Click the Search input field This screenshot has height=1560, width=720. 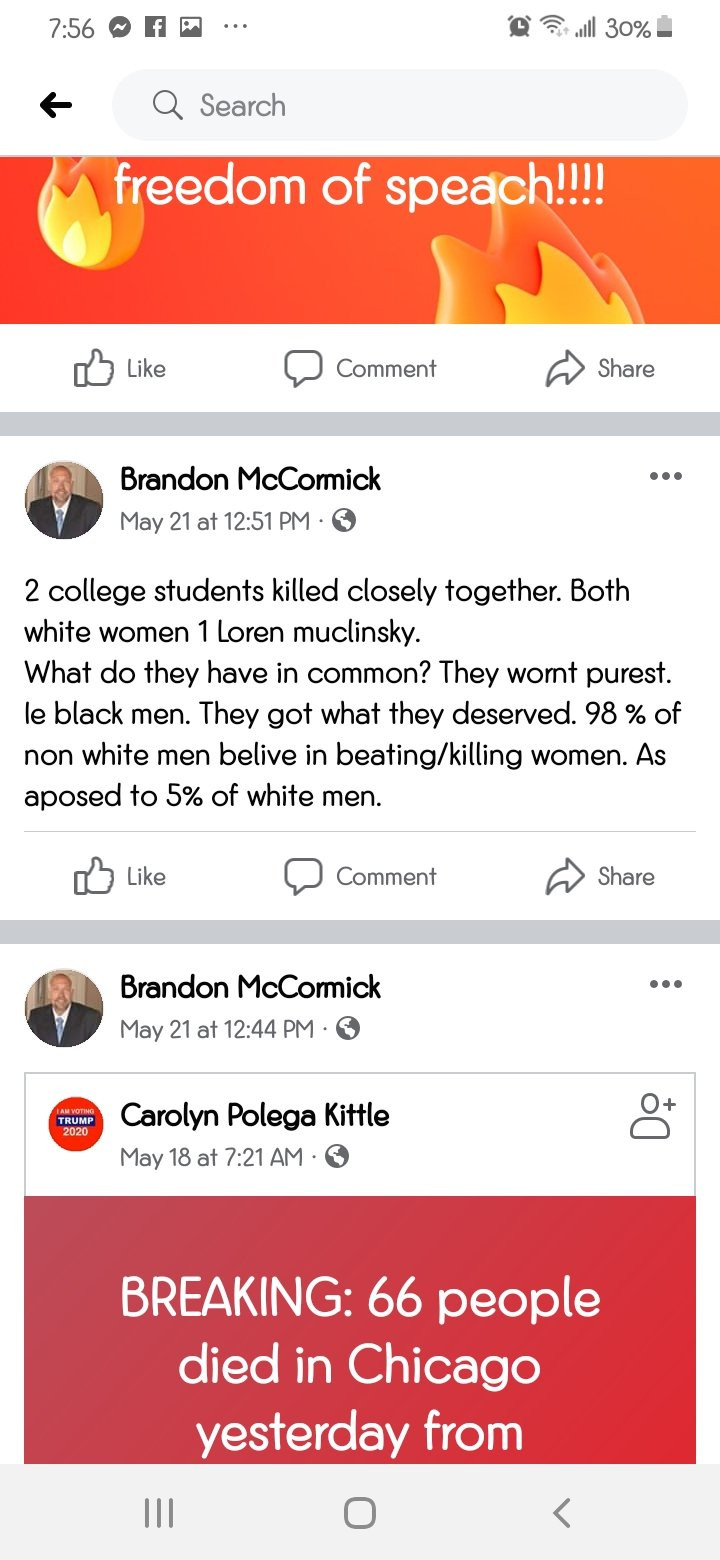point(400,105)
